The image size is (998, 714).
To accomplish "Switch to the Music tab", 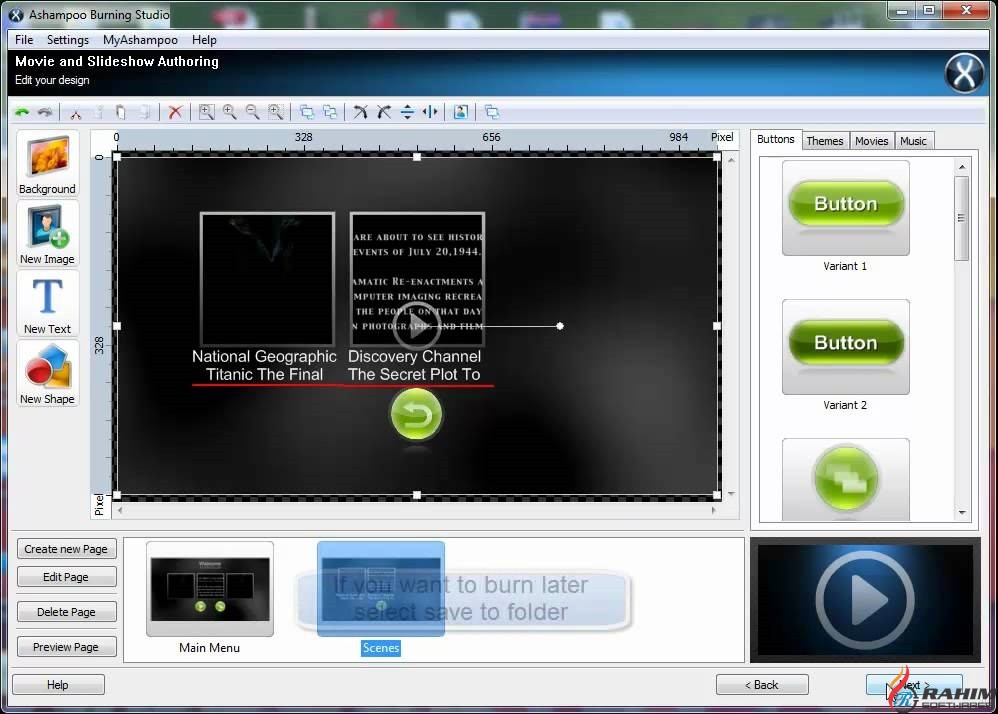I will [x=913, y=141].
